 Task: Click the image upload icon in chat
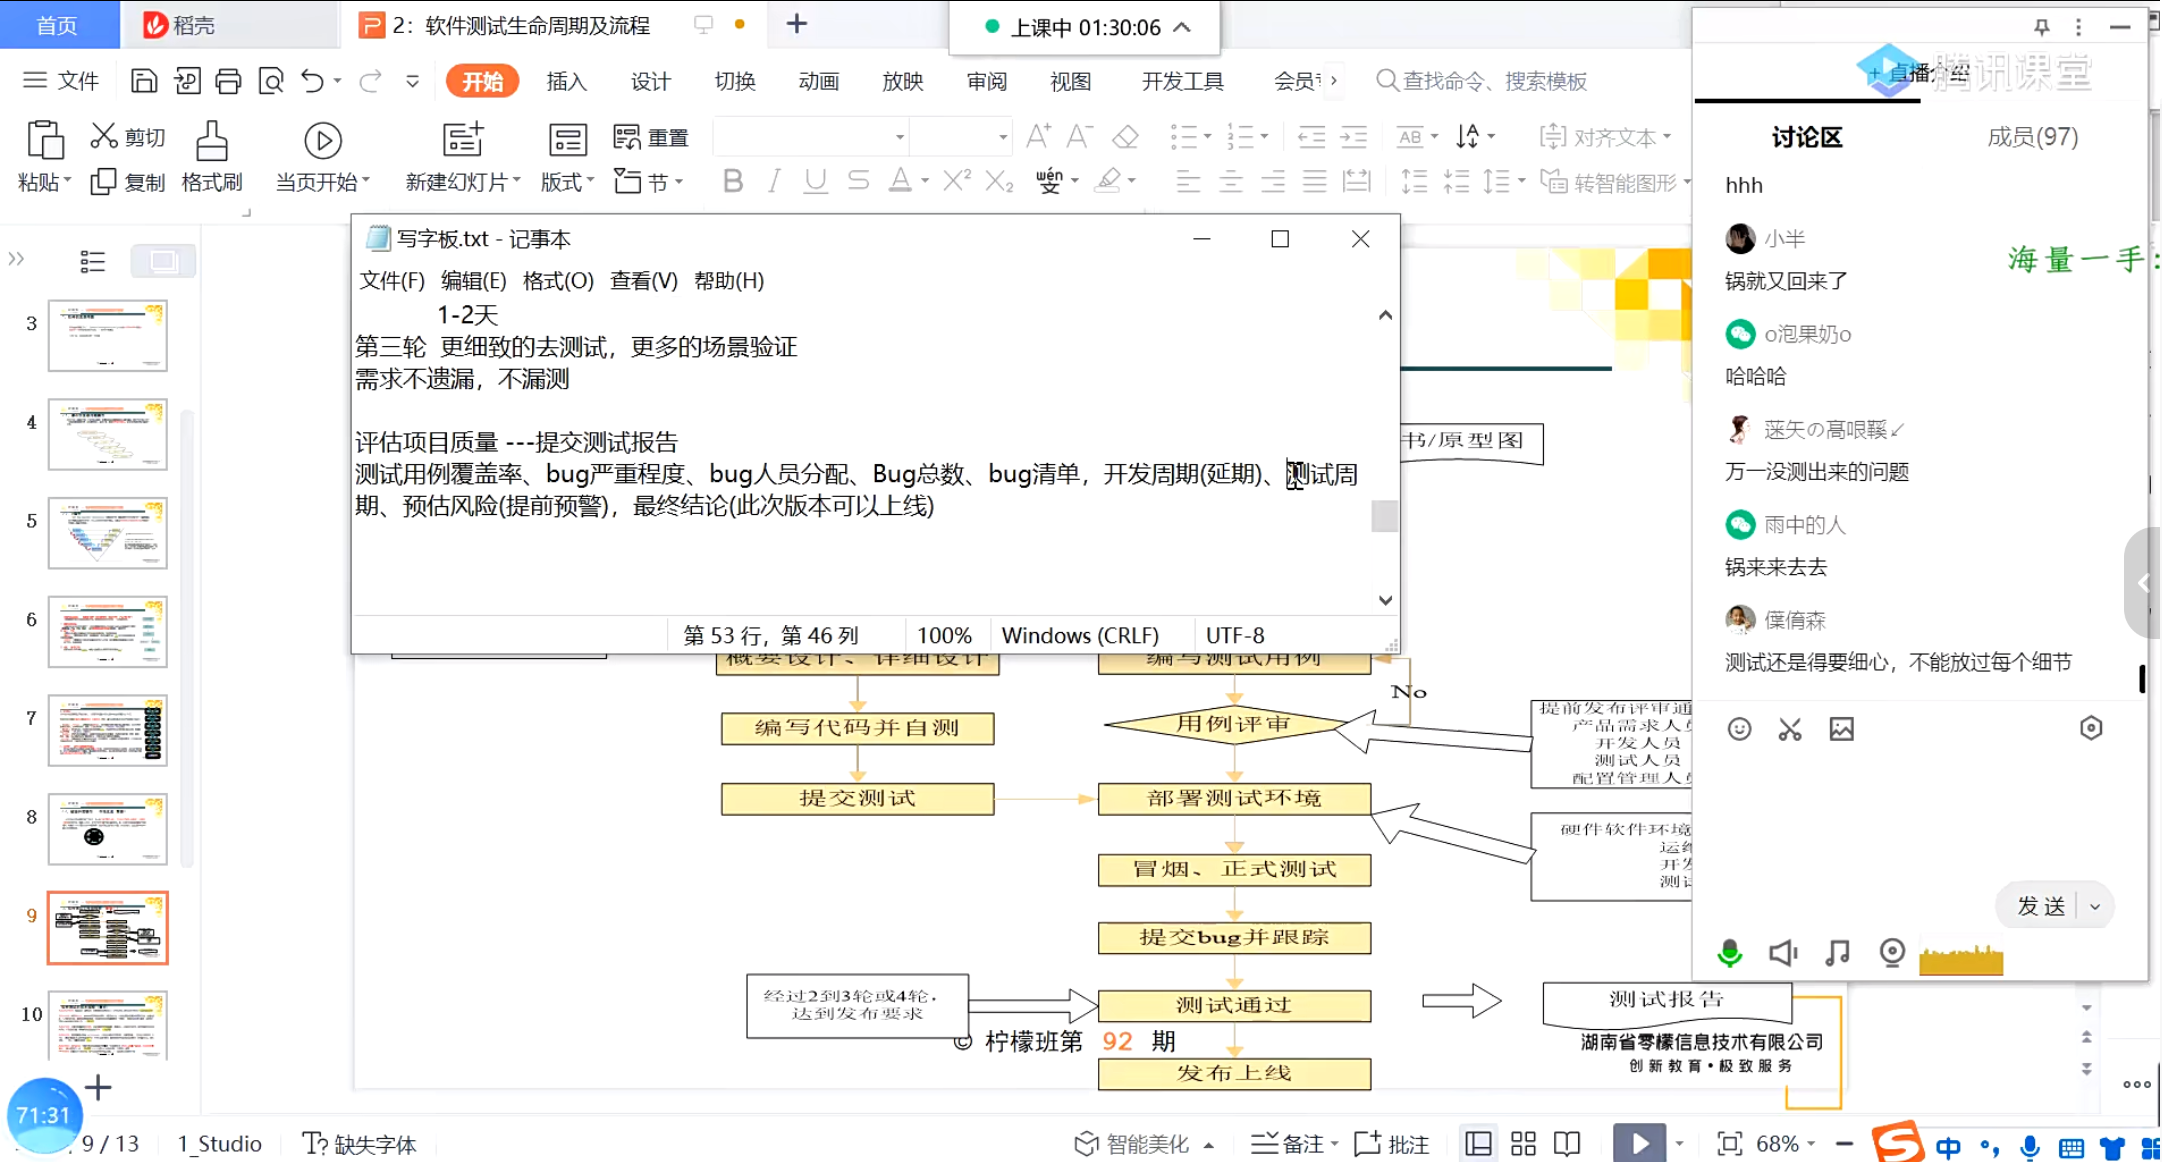[x=1842, y=729]
